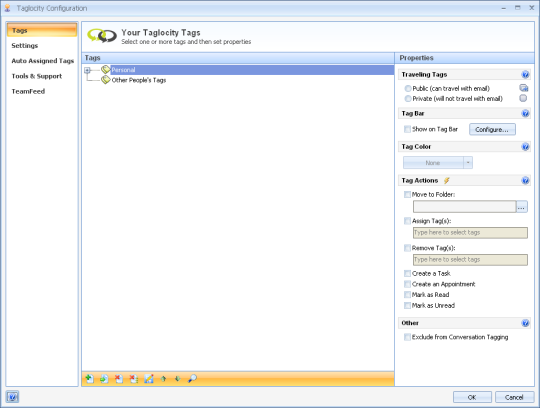Move the tag down with green arrow
The width and height of the screenshot is (540, 408).
tap(177, 379)
